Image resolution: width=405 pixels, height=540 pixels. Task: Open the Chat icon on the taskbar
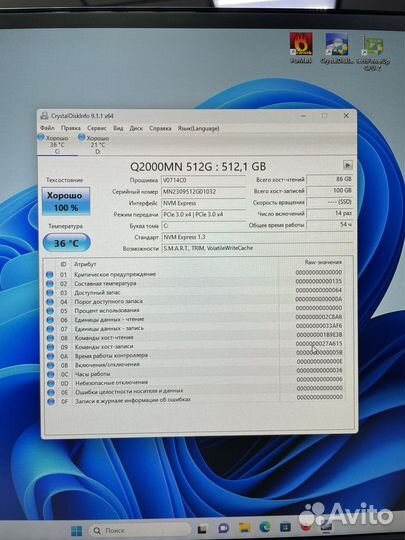pyautogui.click(x=224, y=528)
